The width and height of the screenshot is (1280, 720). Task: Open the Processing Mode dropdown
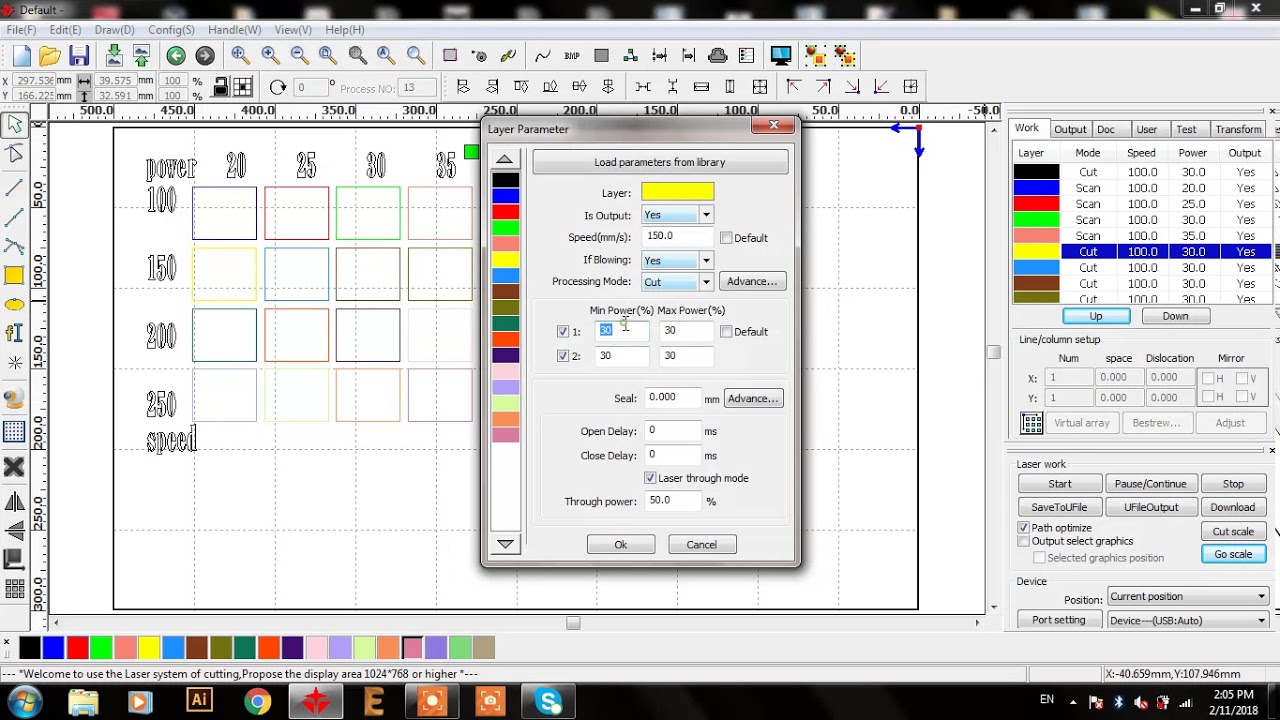tap(705, 282)
